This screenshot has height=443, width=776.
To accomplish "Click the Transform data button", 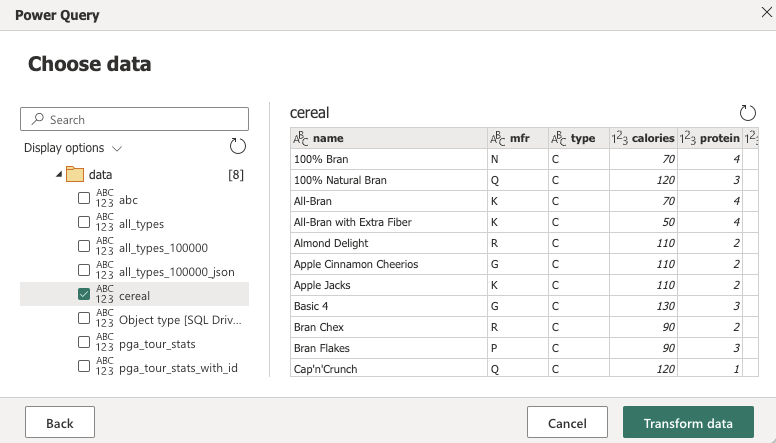I will [688, 423].
